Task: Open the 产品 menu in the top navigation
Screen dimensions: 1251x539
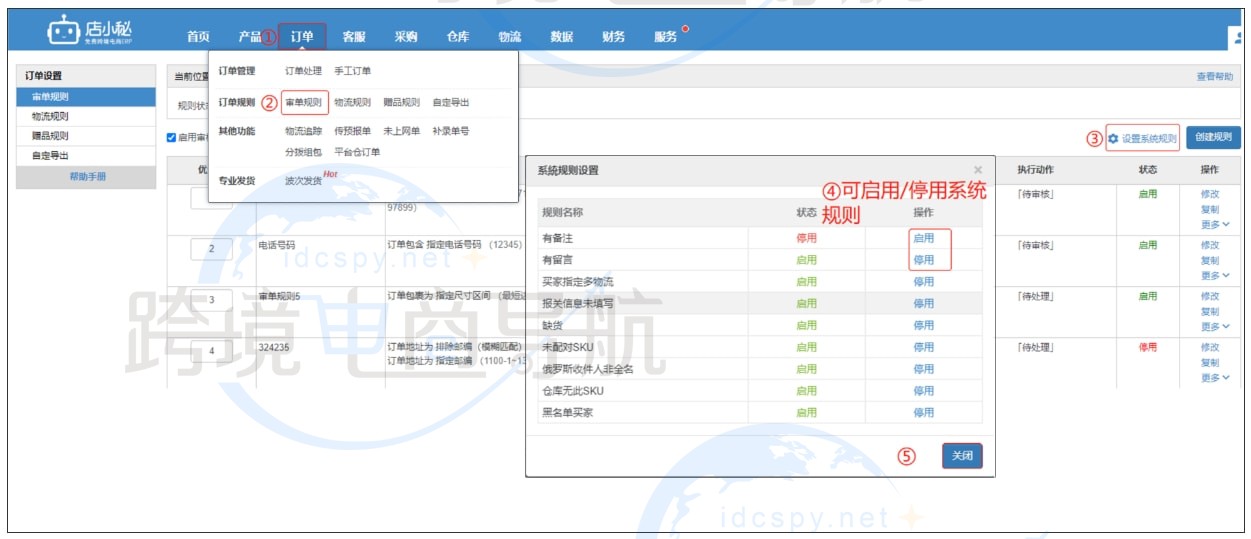Action: pyautogui.click(x=250, y=37)
